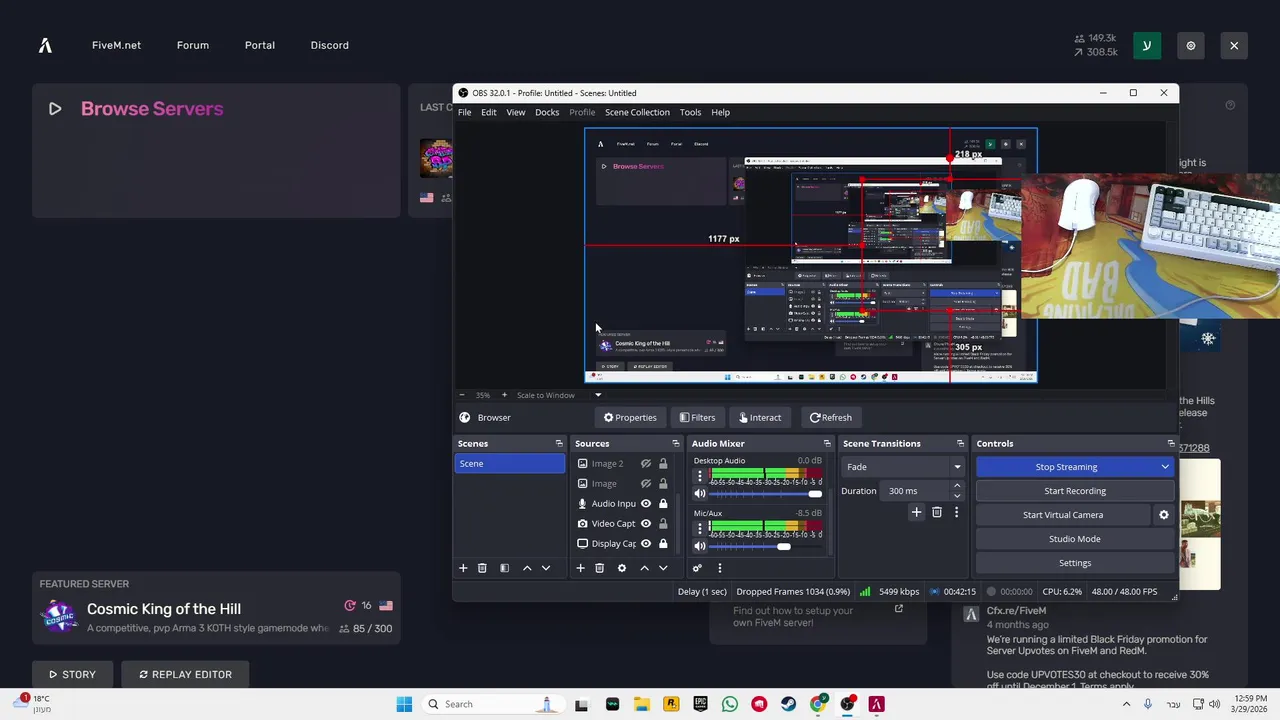Hide Video Capture source eye icon
1280x720 pixels.
point(646,523)
